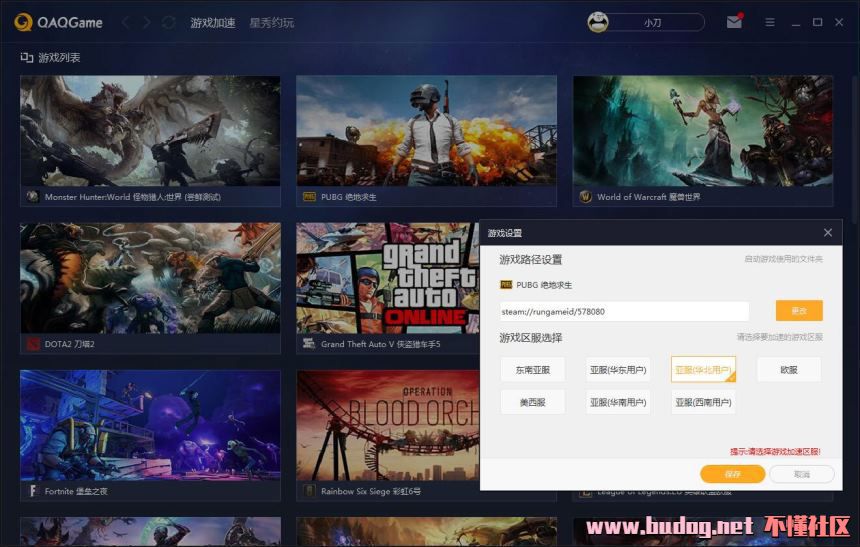Click the QAQGame logo icon
The width and height of the screenshot is (860, 547).
click(x=23, y=22)
